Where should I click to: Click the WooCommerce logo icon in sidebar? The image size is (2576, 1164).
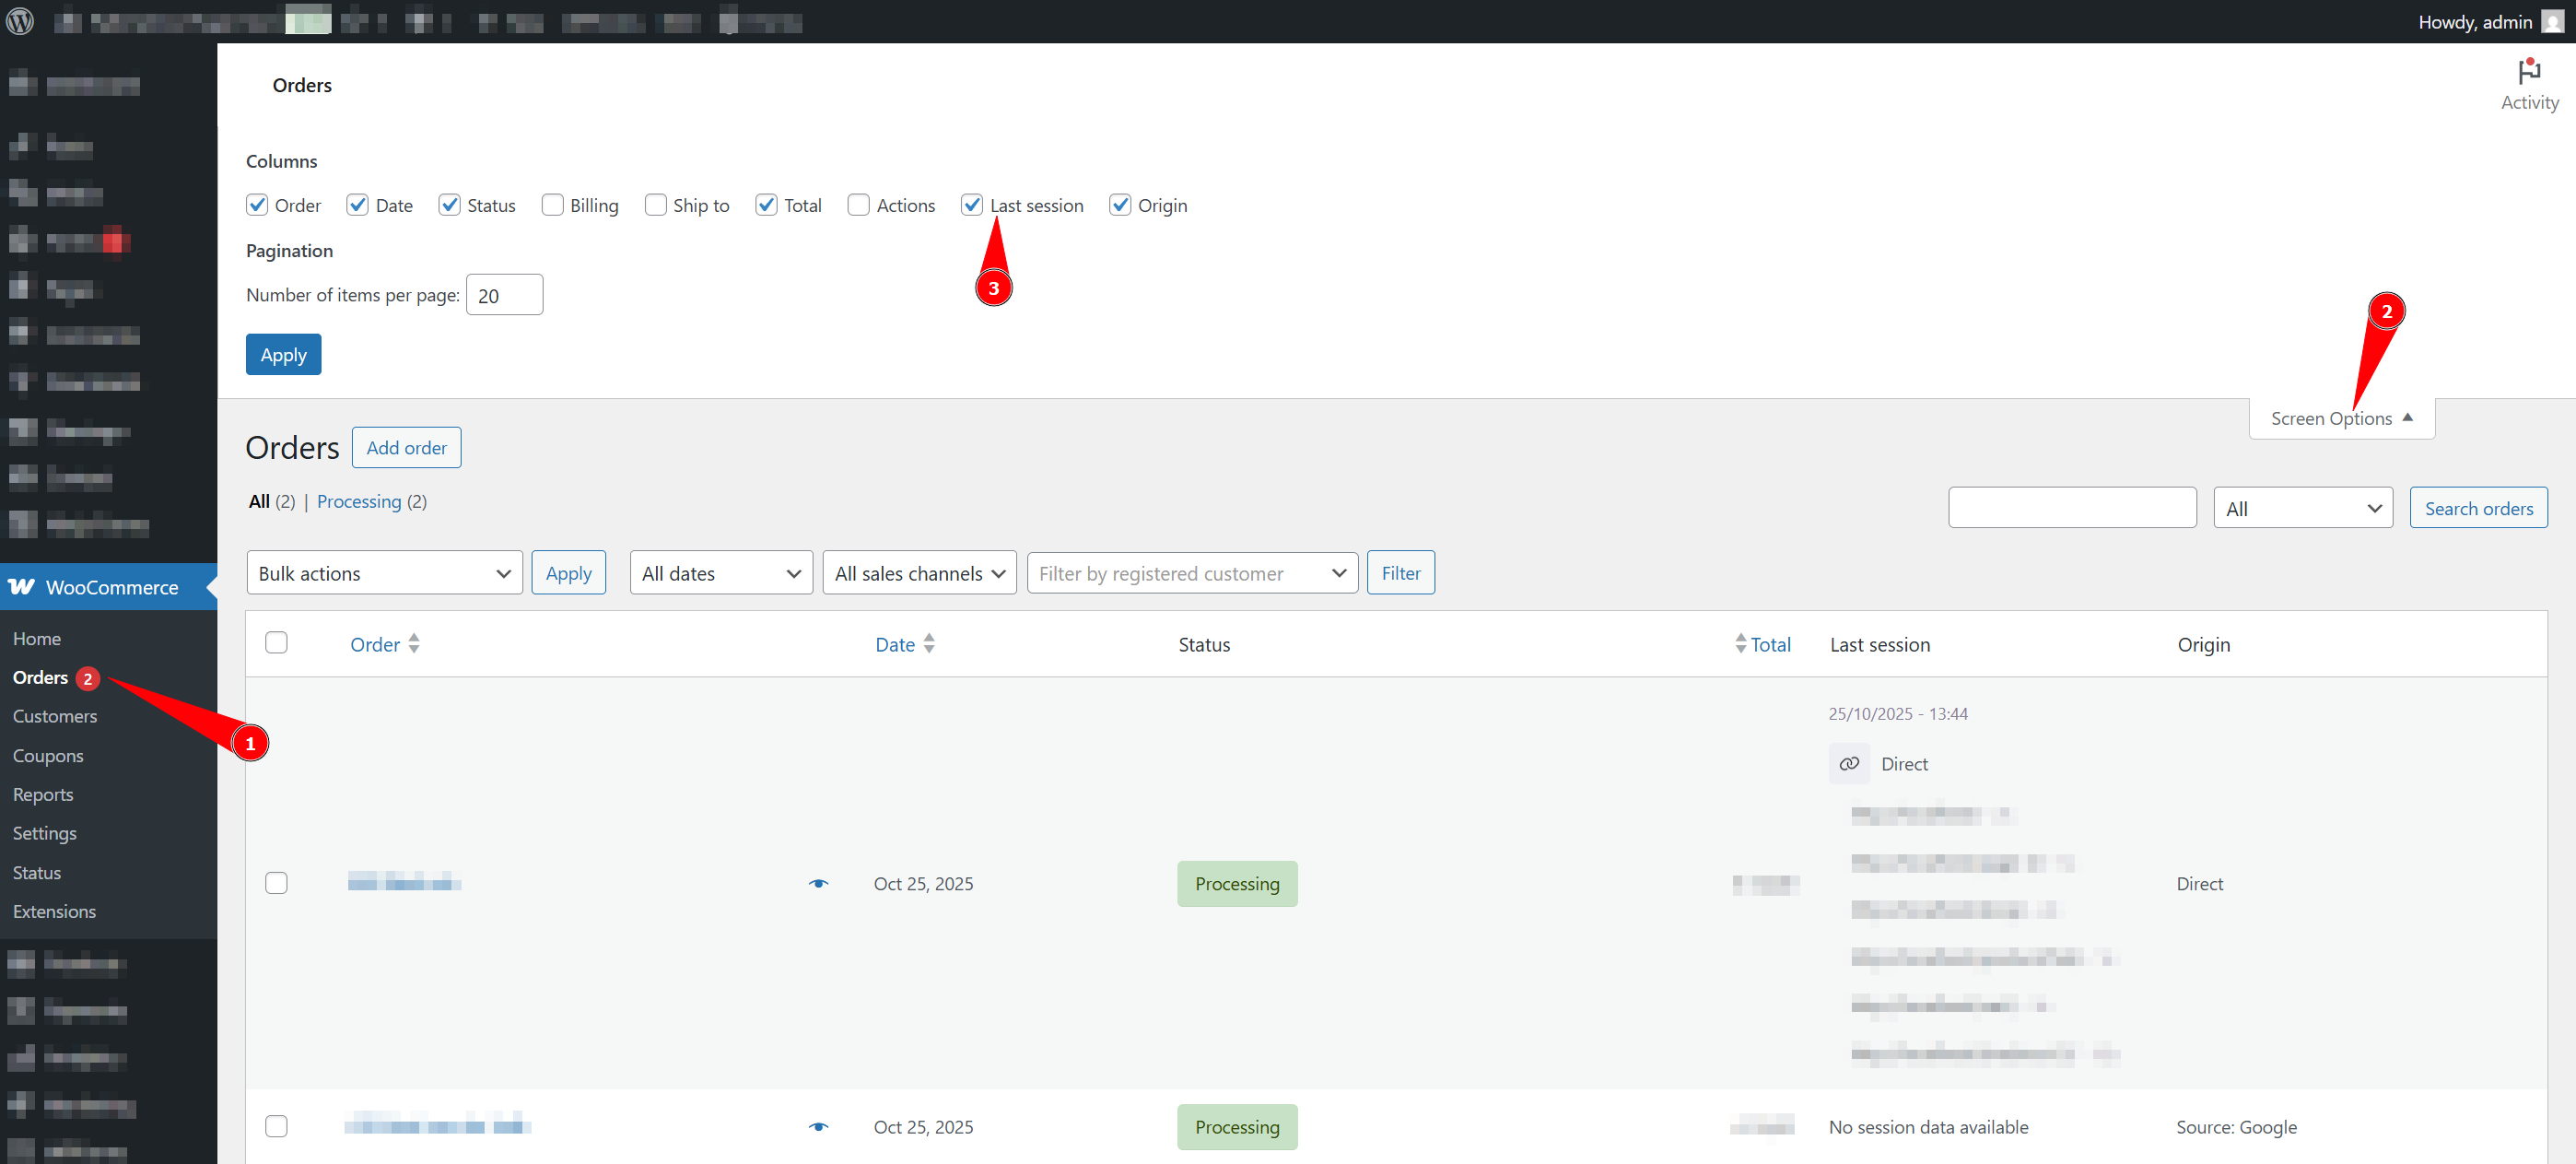pos(21,587)
